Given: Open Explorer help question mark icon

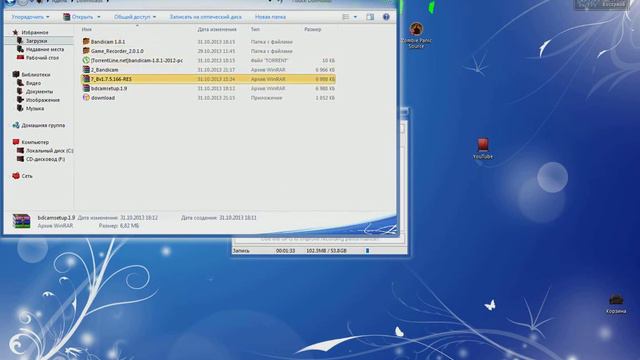Looking at the screenshot, I should 386,17.
